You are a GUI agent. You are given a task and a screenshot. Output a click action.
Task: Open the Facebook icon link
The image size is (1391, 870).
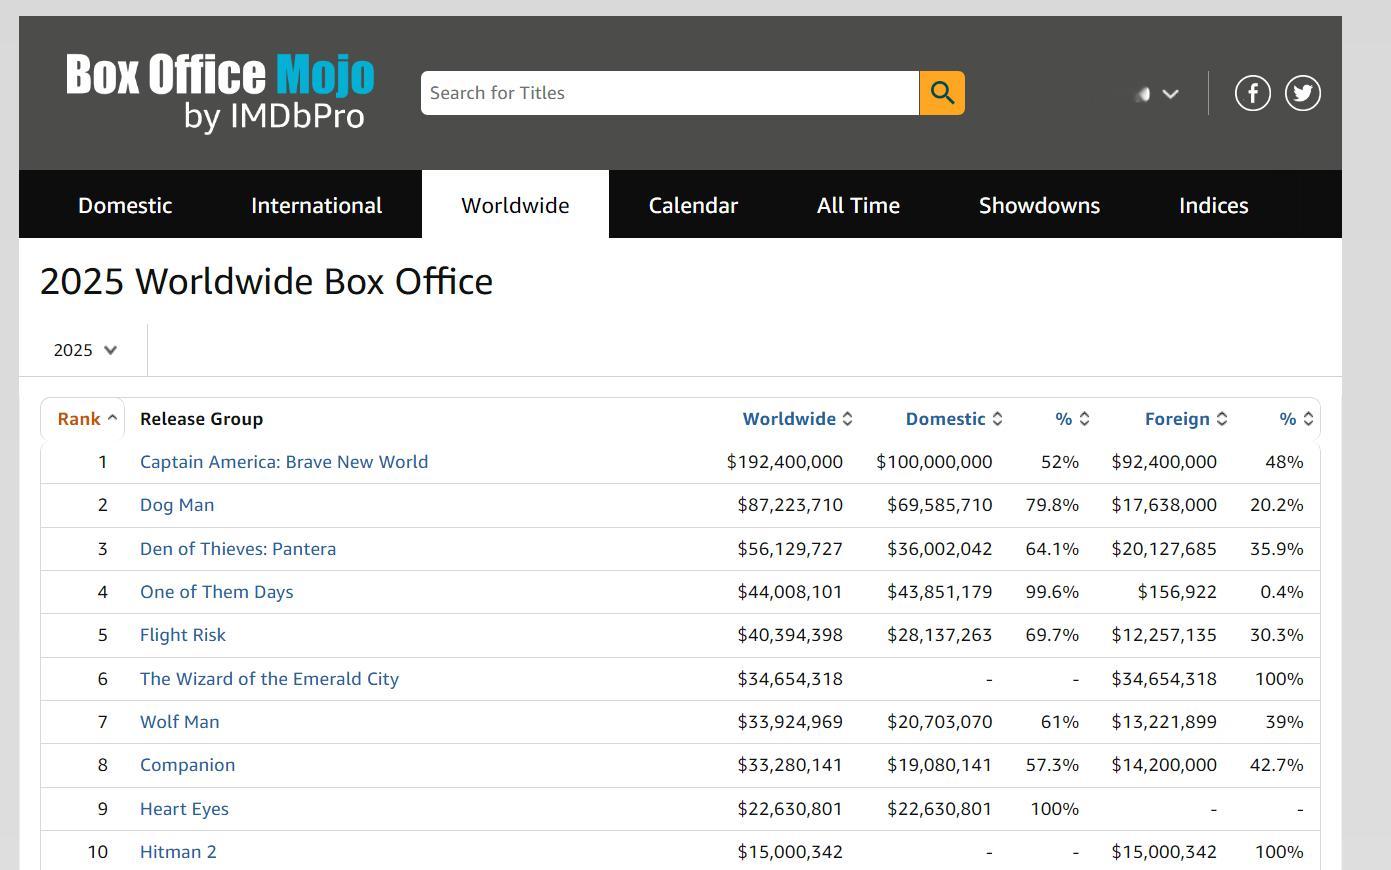click(x=1253, y=93)
